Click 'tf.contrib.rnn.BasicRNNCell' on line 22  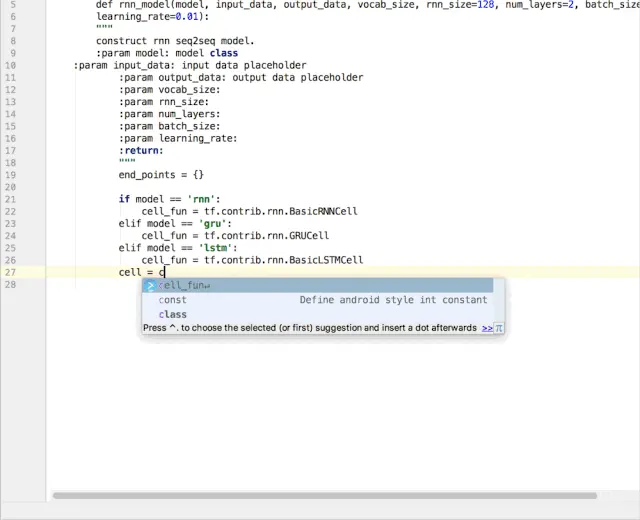coord(281,211)
